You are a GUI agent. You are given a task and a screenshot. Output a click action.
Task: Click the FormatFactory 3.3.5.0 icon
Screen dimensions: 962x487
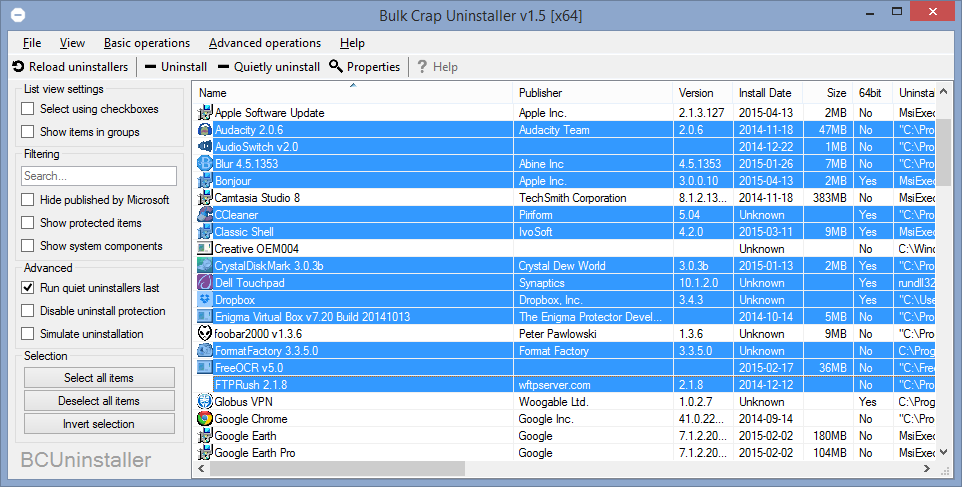205,351
